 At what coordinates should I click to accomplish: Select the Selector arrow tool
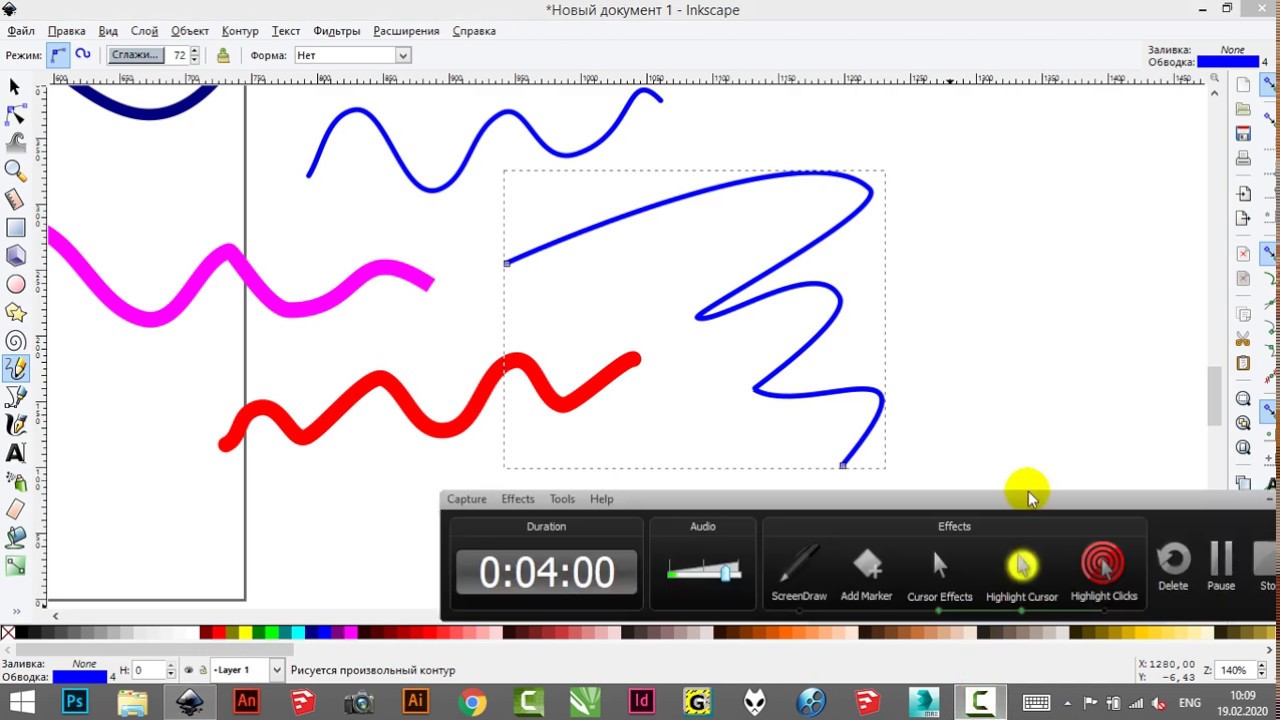(x=15, y=88)
